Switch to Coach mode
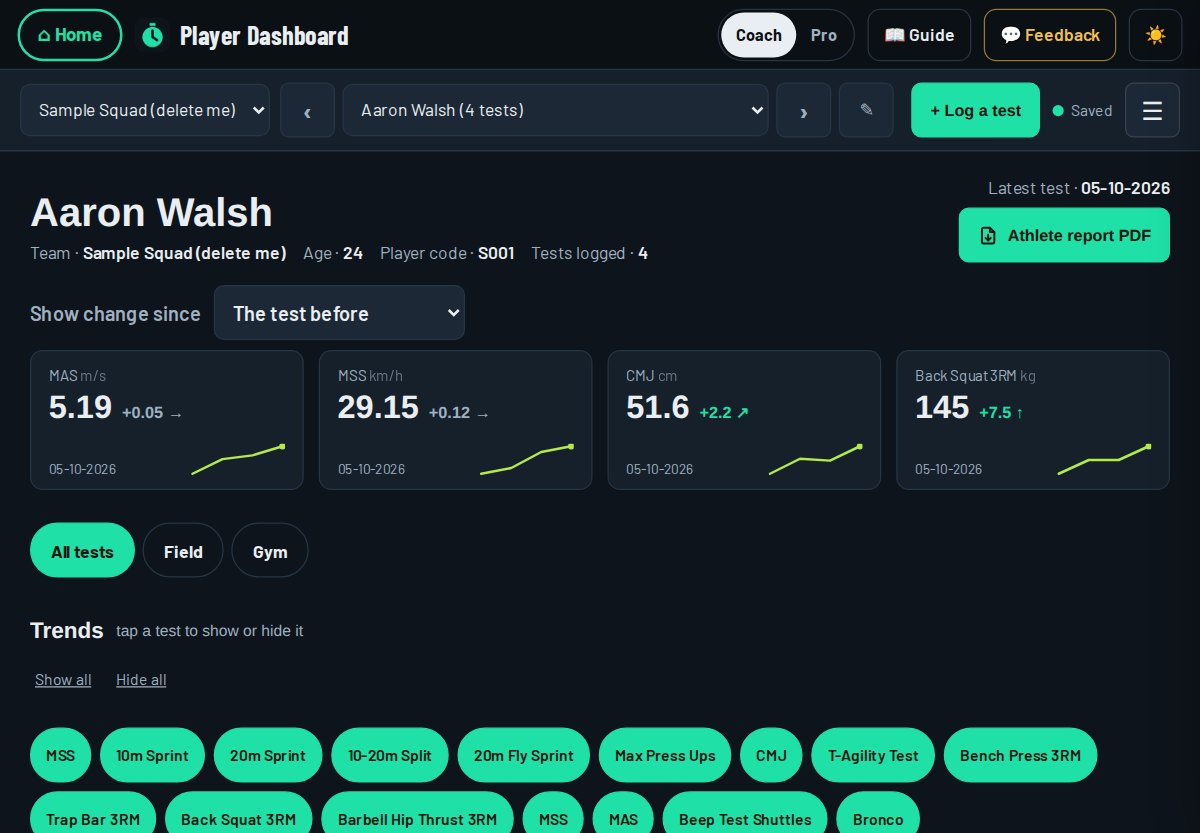Image resolution: width=1200 pixels, height=833 pixels. [759, 35]
